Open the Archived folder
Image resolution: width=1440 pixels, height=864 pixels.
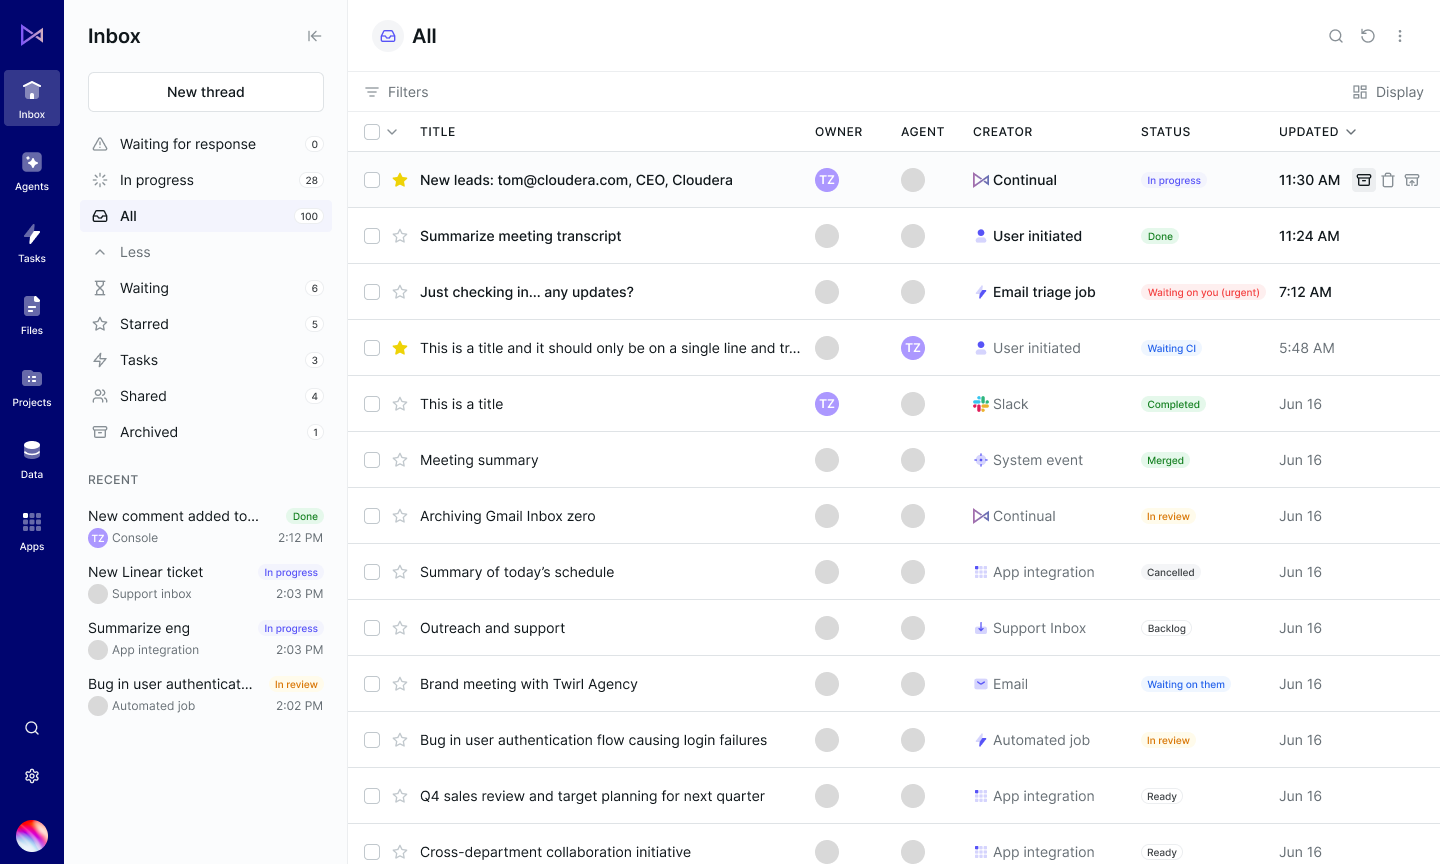206,432
